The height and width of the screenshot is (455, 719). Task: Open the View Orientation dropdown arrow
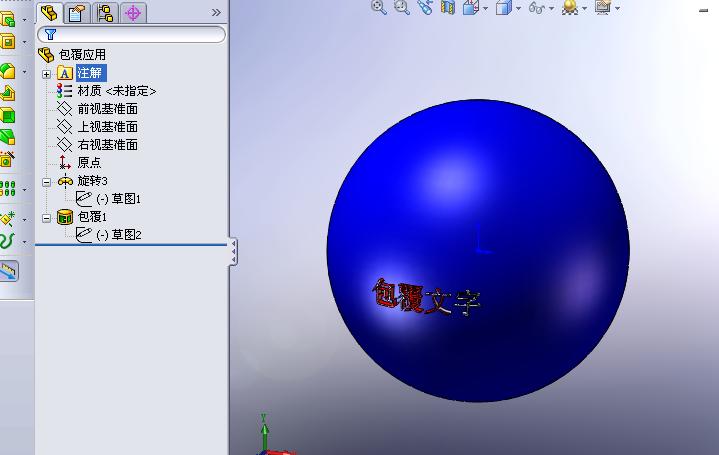coord(485,8)
